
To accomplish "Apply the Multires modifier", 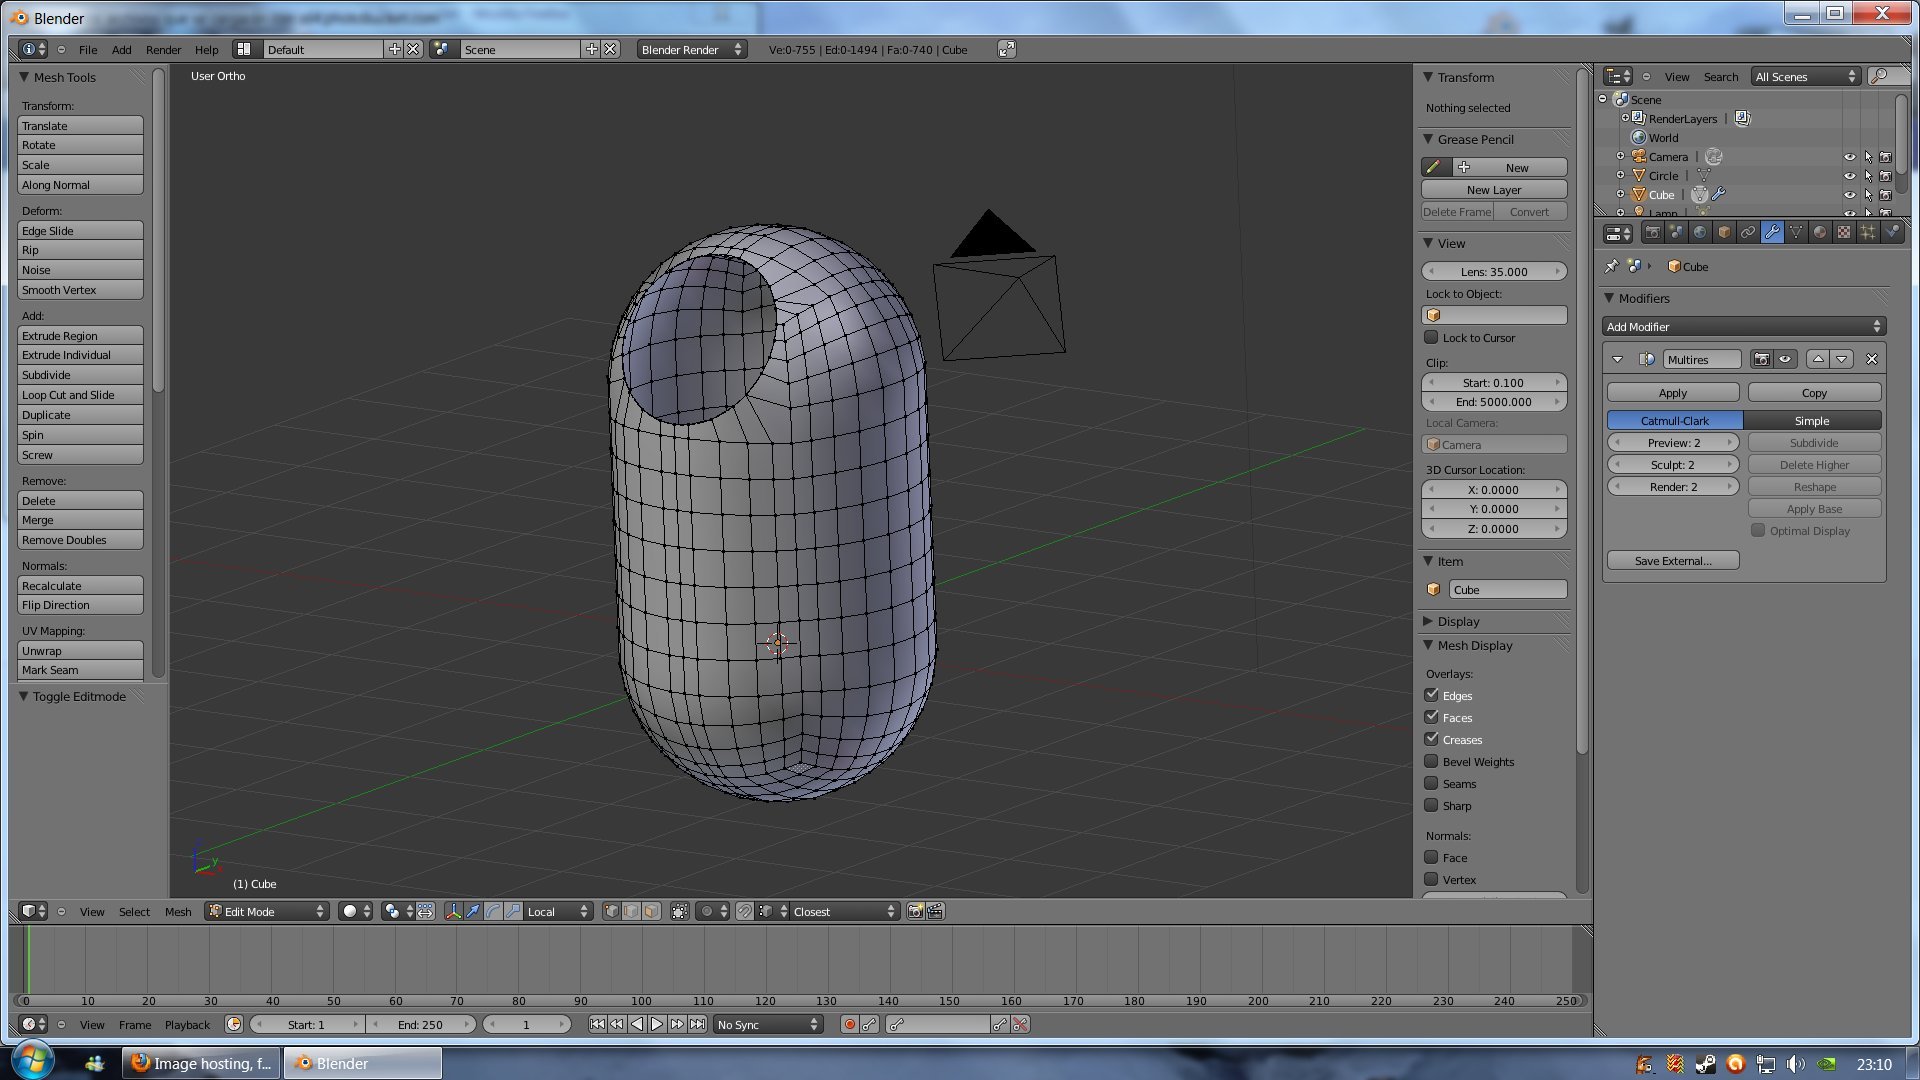I will tap(1672, 393).
